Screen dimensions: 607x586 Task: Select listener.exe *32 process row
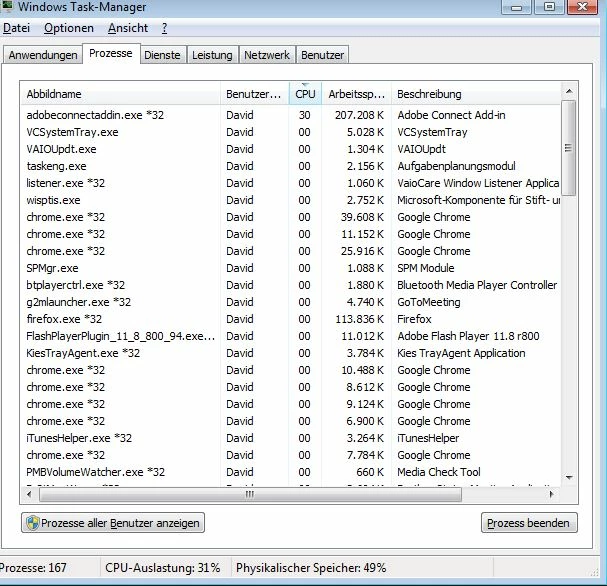(290, 183)
